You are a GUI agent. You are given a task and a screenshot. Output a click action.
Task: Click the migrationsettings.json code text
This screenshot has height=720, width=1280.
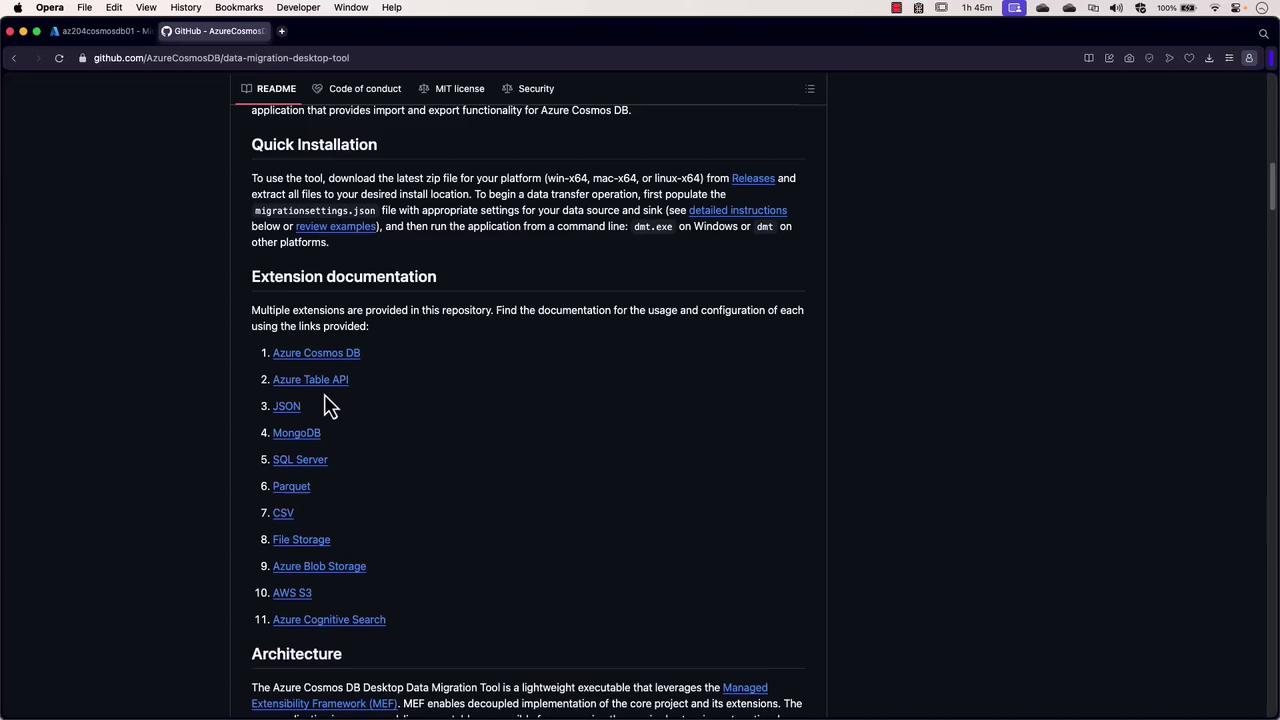[x=315, y=211]
